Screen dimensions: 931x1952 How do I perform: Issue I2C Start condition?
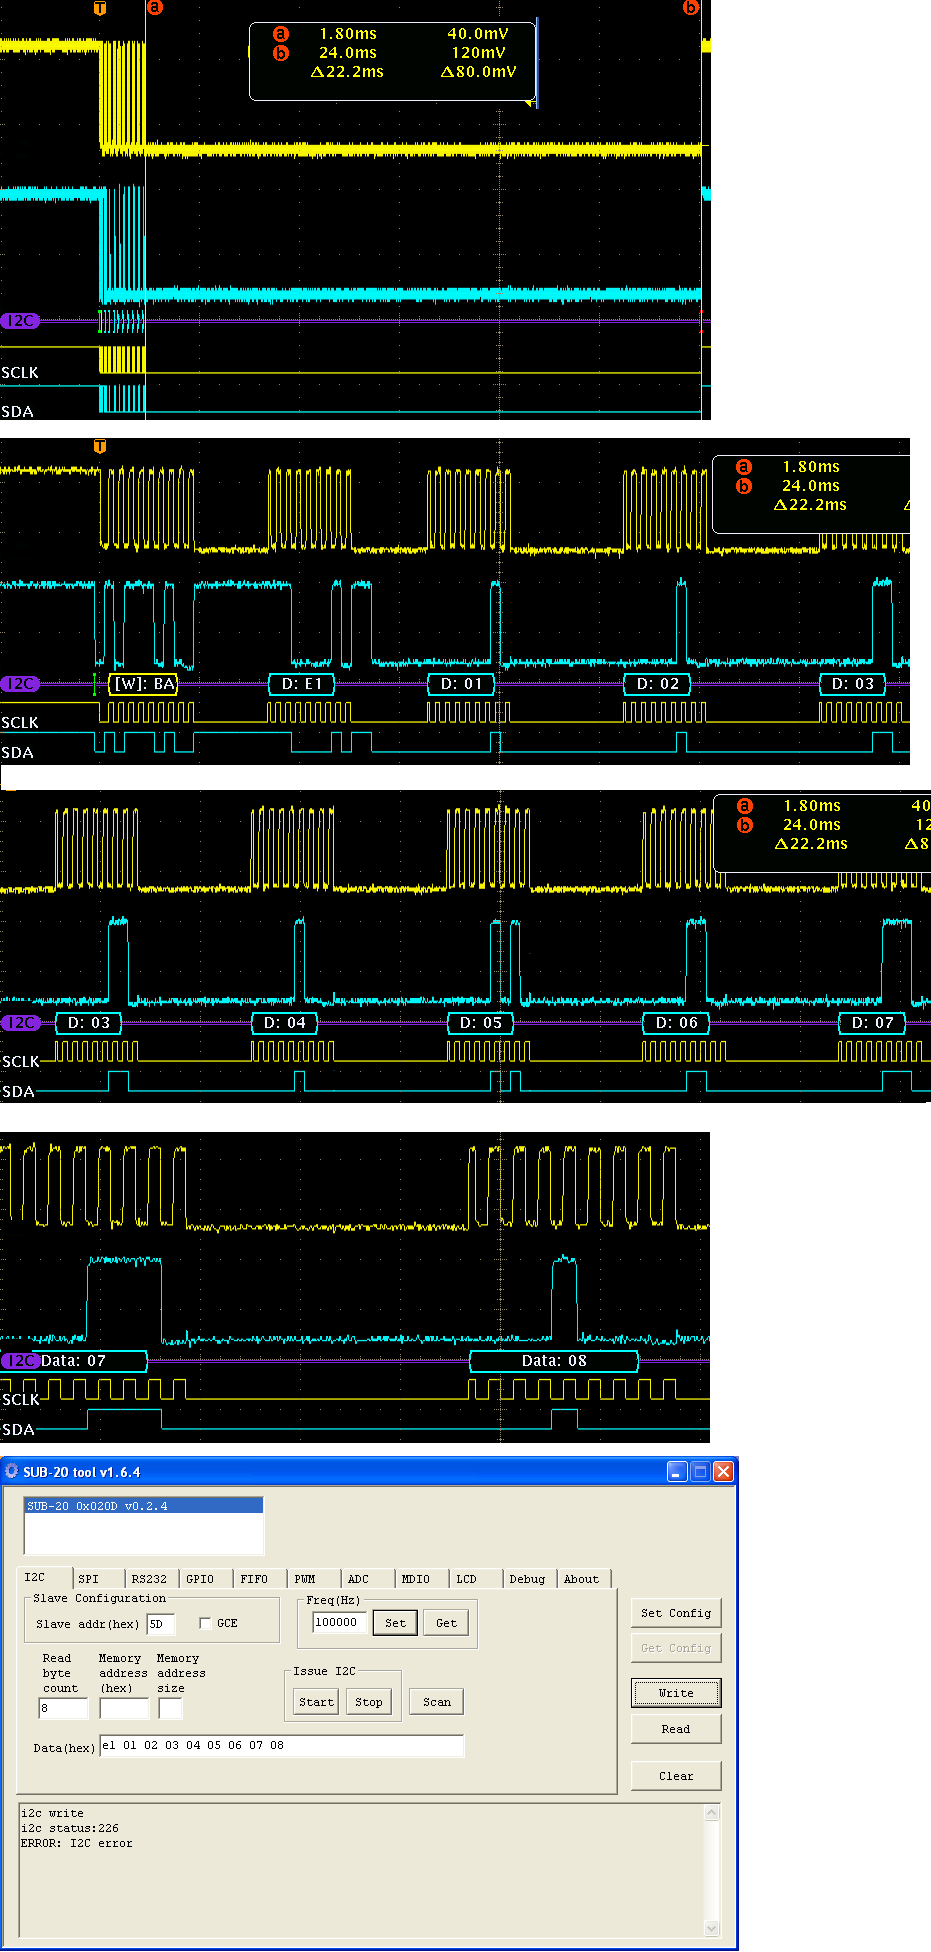tap(316, 1702)
